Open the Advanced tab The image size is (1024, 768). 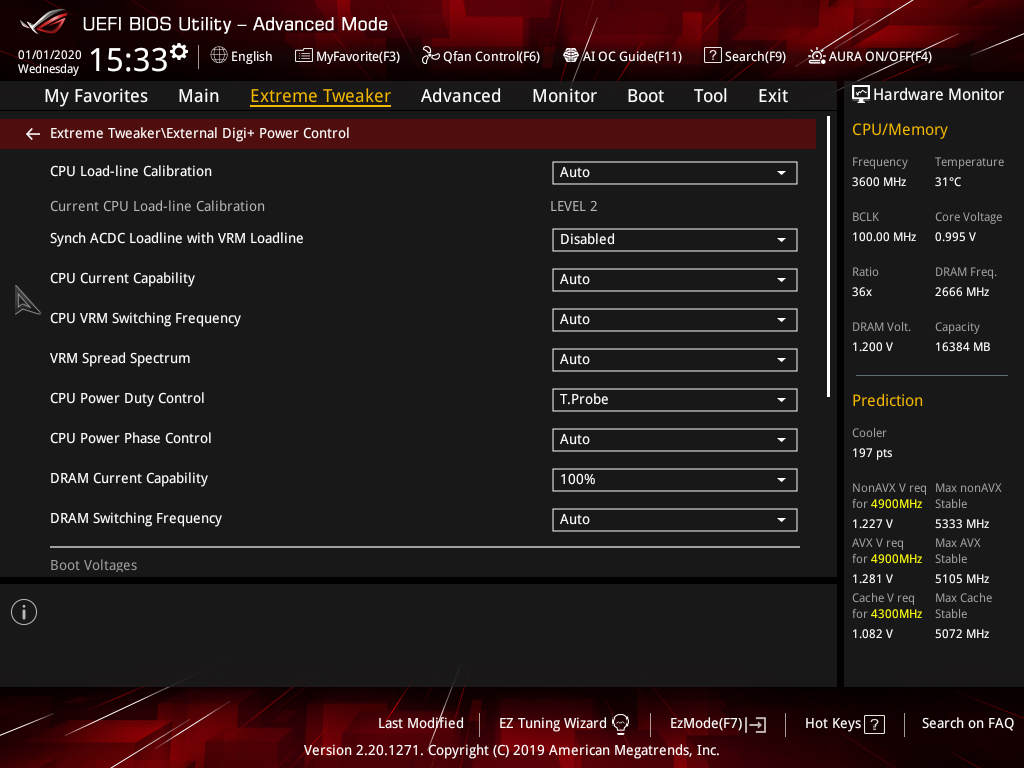pyautogui.click(x=460, y=96)
